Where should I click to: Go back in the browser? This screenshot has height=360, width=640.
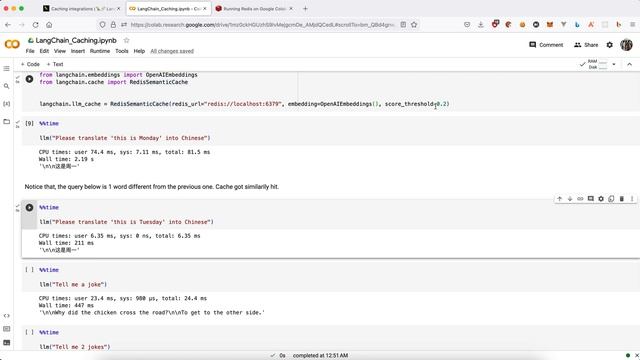coord(8,25)
